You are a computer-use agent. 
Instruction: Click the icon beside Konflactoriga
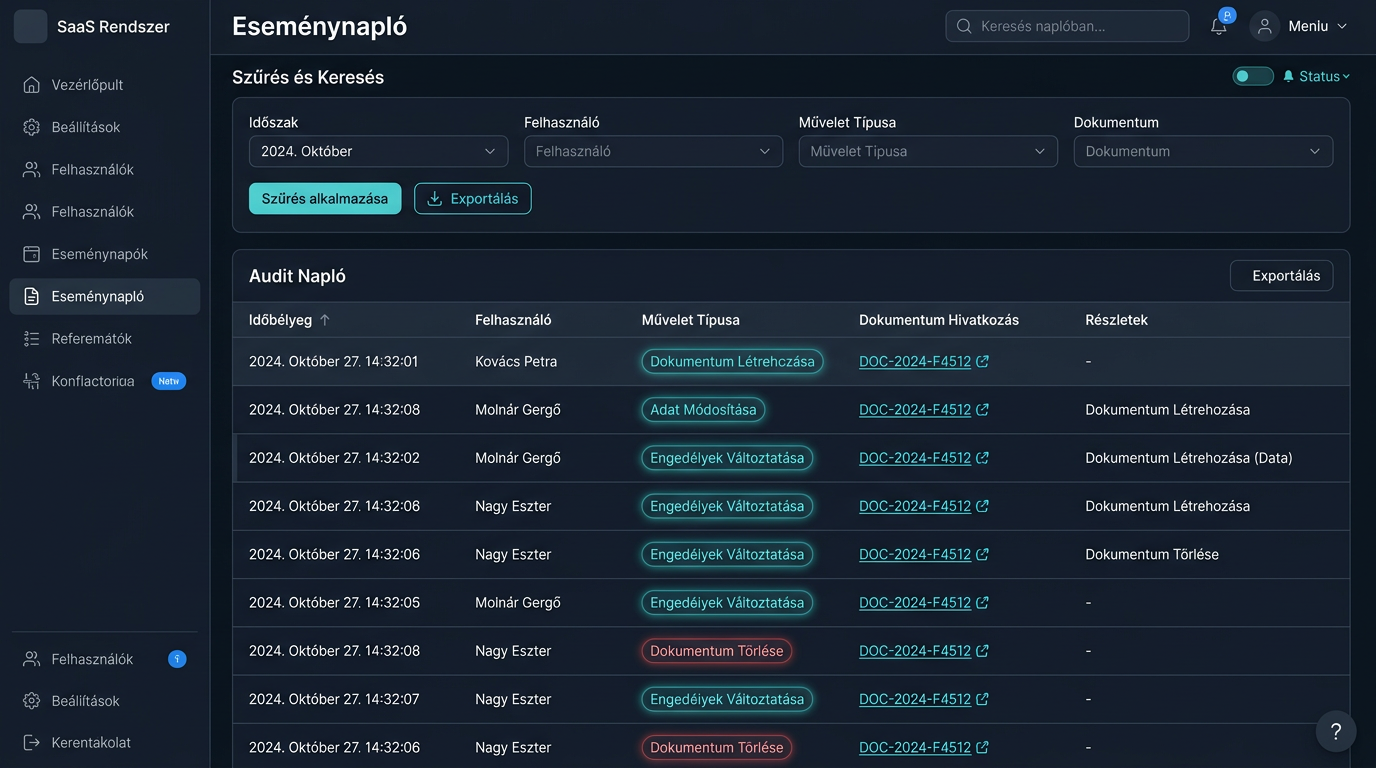pyautogui.click(x=32, y=381)
